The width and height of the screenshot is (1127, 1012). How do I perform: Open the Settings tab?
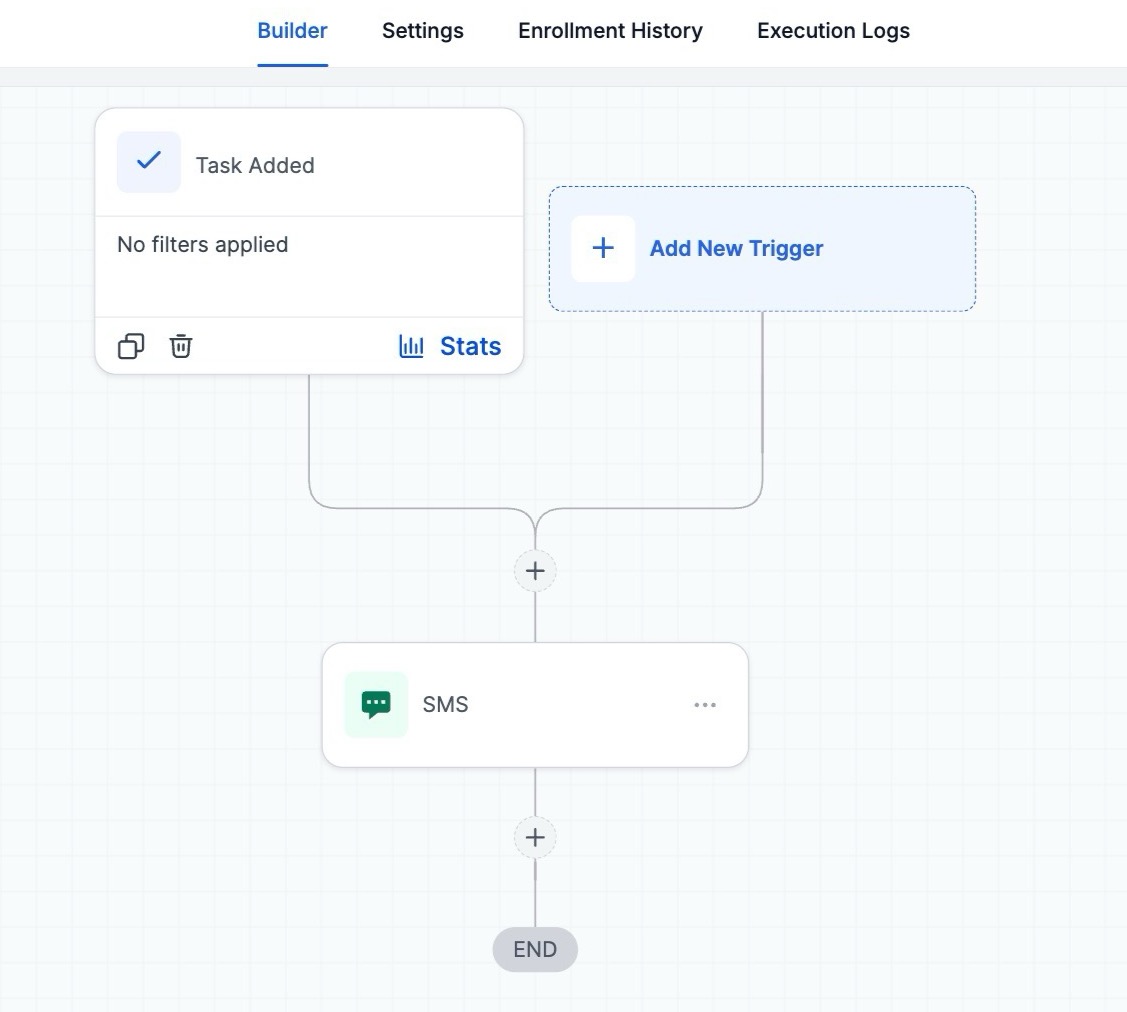tap(422, 31)
